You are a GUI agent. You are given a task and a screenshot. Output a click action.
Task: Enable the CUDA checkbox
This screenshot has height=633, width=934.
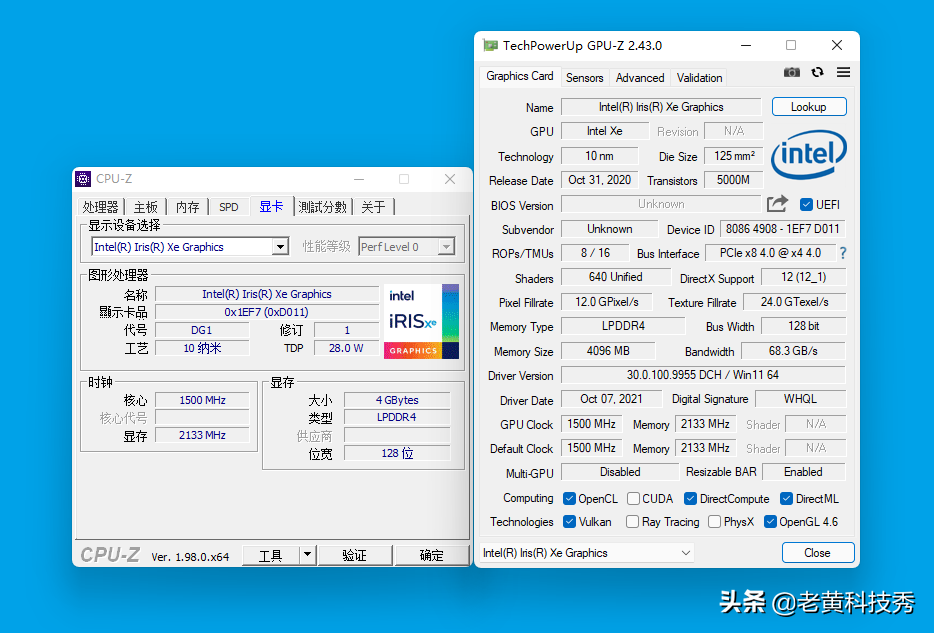pos(633,498)
